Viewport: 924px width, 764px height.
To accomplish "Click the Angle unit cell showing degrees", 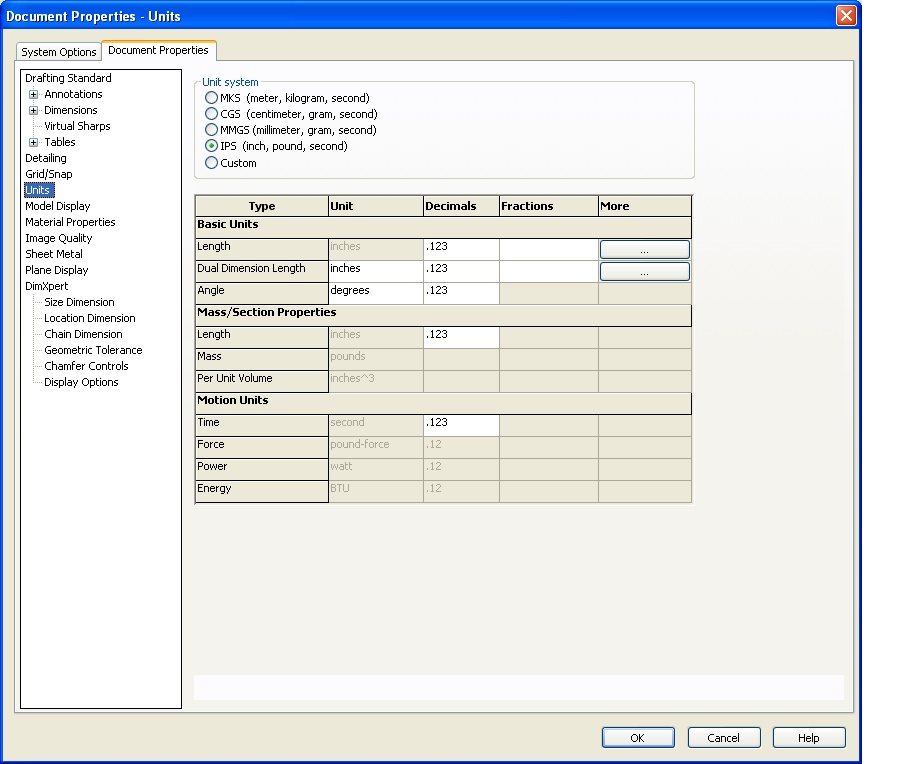I will click(376, 293).
